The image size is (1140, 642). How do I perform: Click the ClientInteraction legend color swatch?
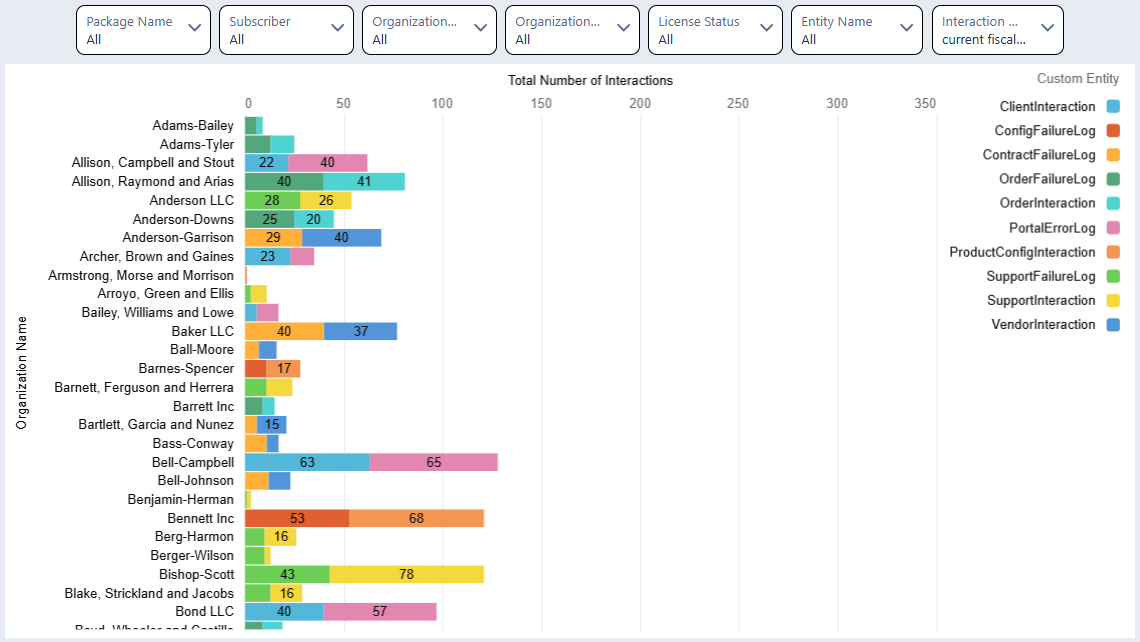pyautogui.click(x=1113, y=107)
